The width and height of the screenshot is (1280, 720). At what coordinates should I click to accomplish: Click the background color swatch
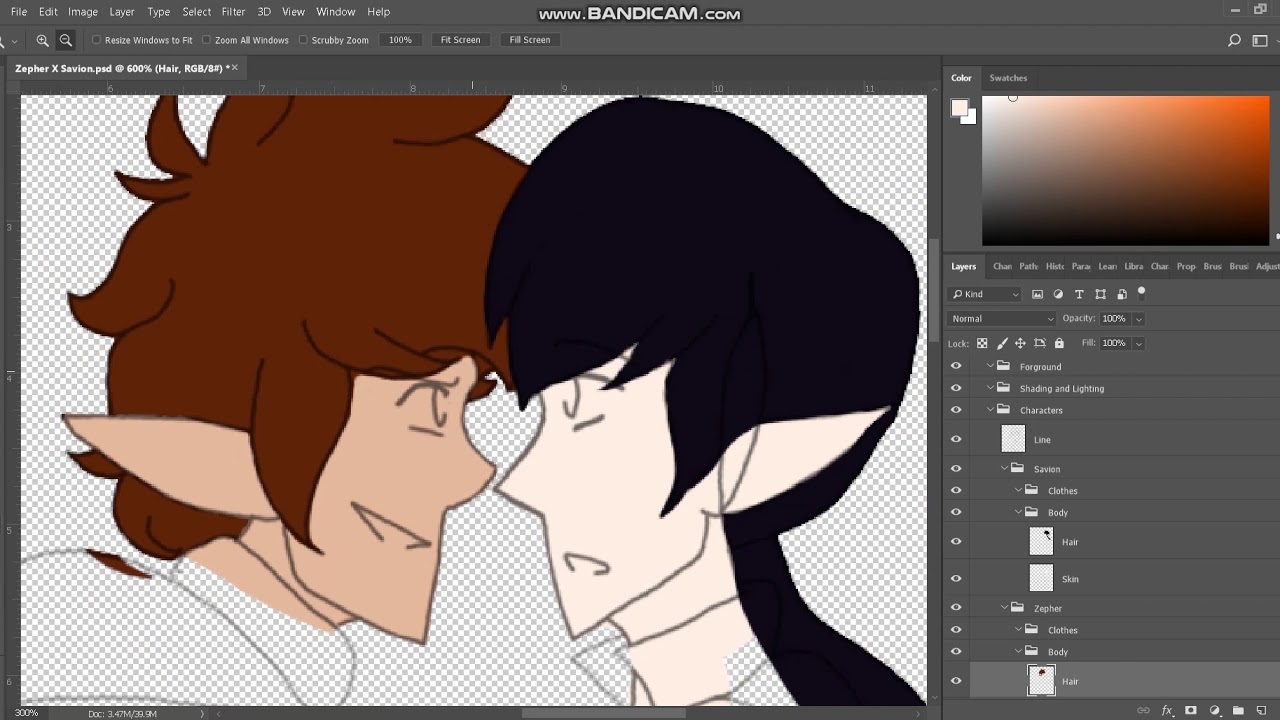click(x=971, y=119)
